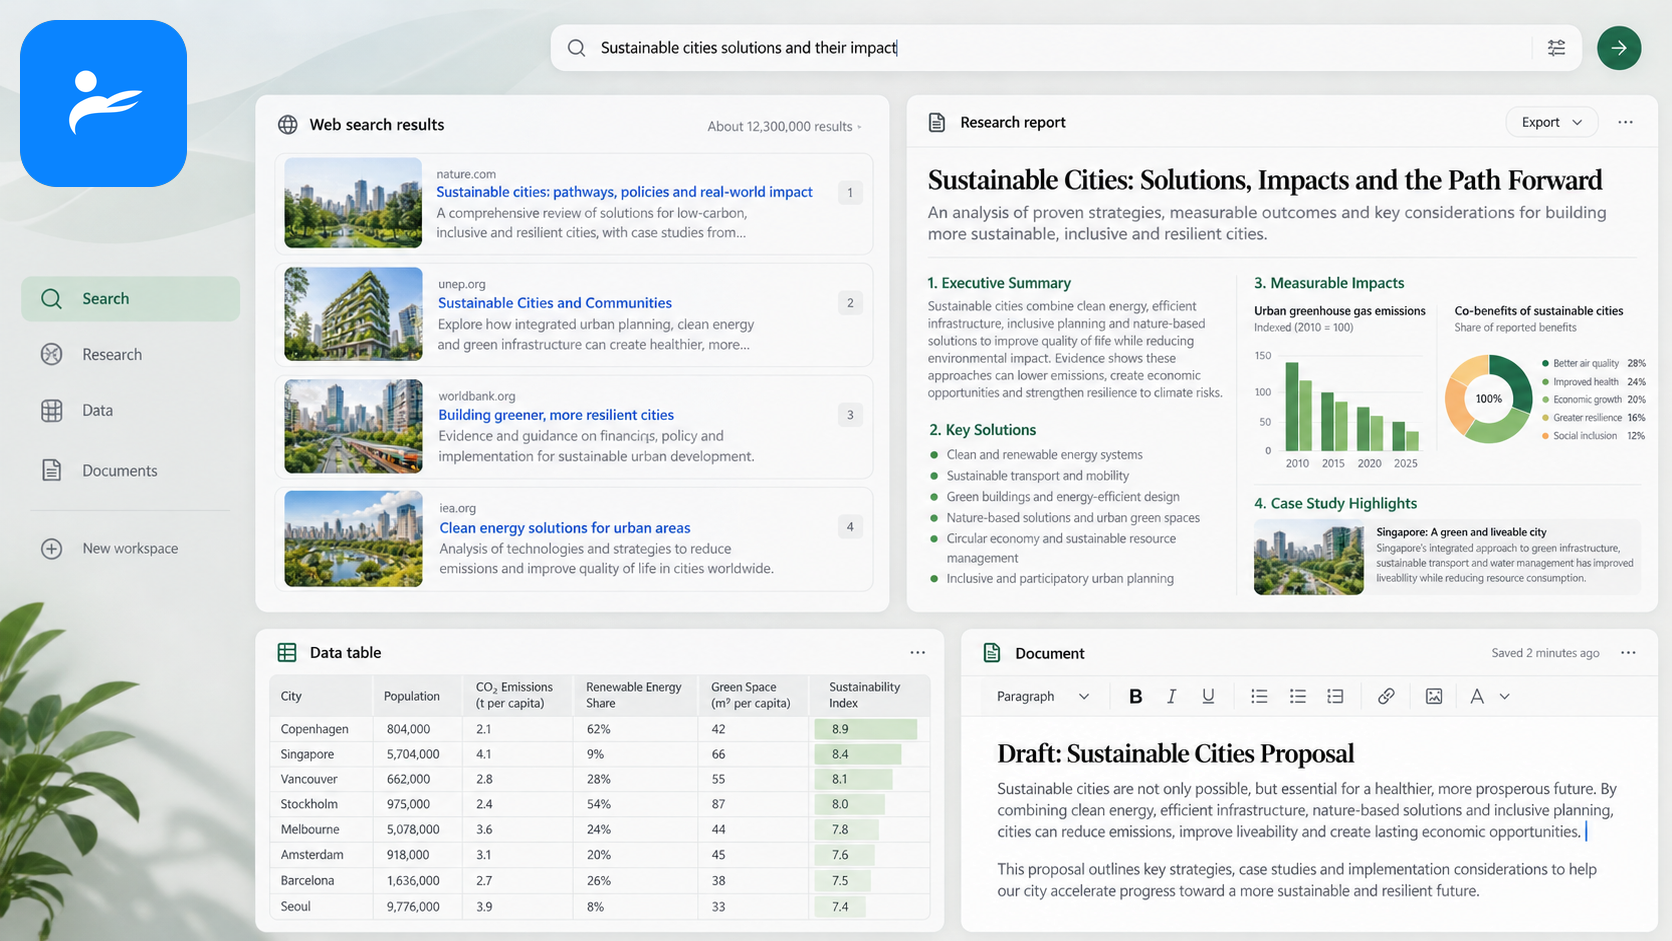Open the Document panel more options menu
The height and width of the screenshot is (941, 1672).
[x=1628, y=653]
